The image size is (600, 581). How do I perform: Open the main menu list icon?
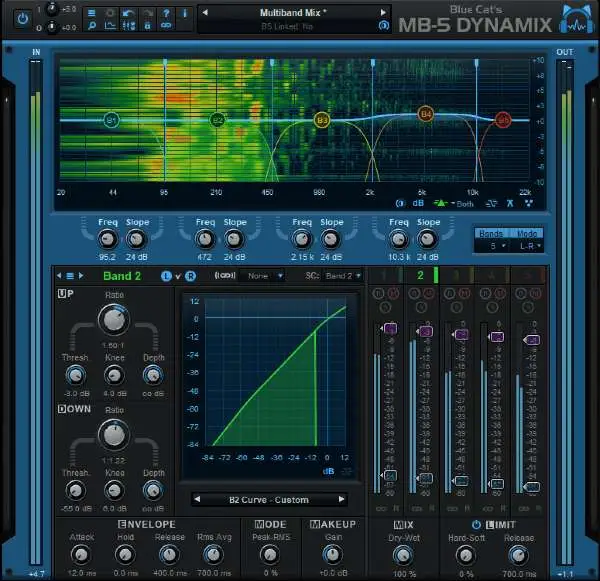[89, 14]
